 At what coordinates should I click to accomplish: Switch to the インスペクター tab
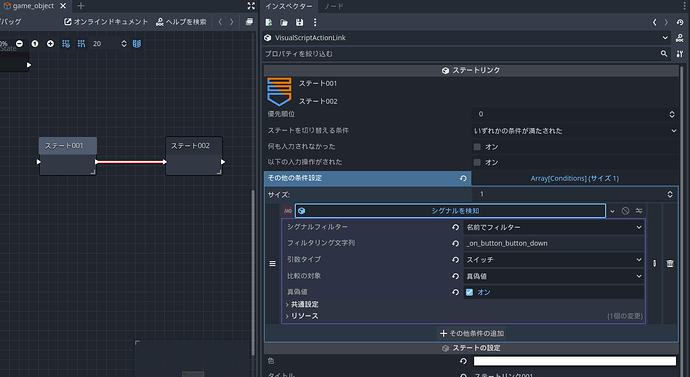(289, 6)
